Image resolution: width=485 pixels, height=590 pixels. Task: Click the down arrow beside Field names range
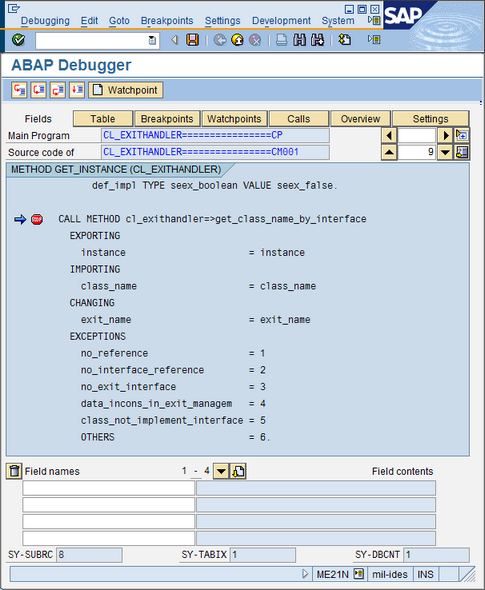[221, 471]
